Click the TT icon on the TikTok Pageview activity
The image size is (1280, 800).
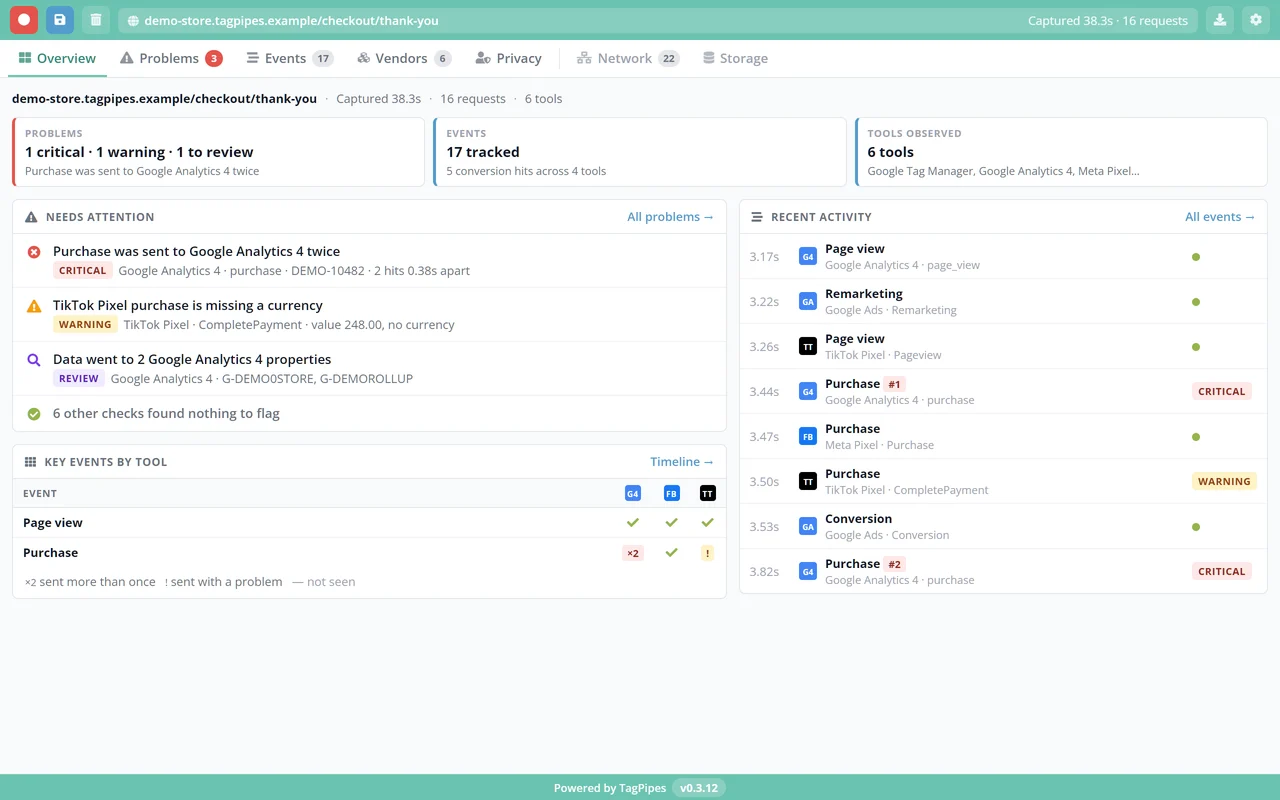coord(808,347)
